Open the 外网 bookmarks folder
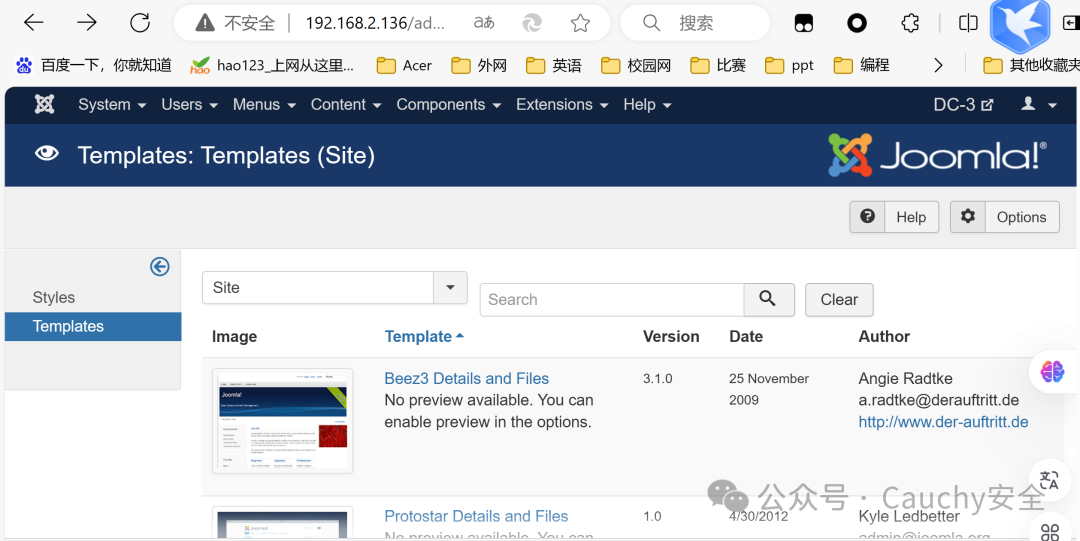 (x=479, y=65)
